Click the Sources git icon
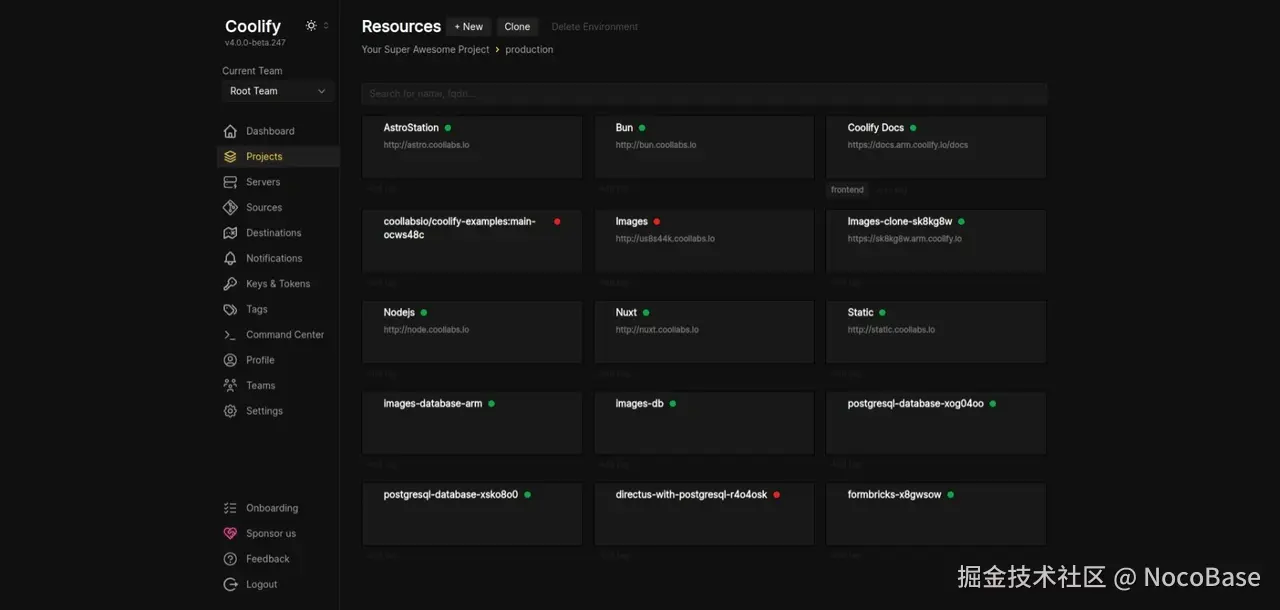This screenshot has height=610, width=1280. (x=230, y=208)
